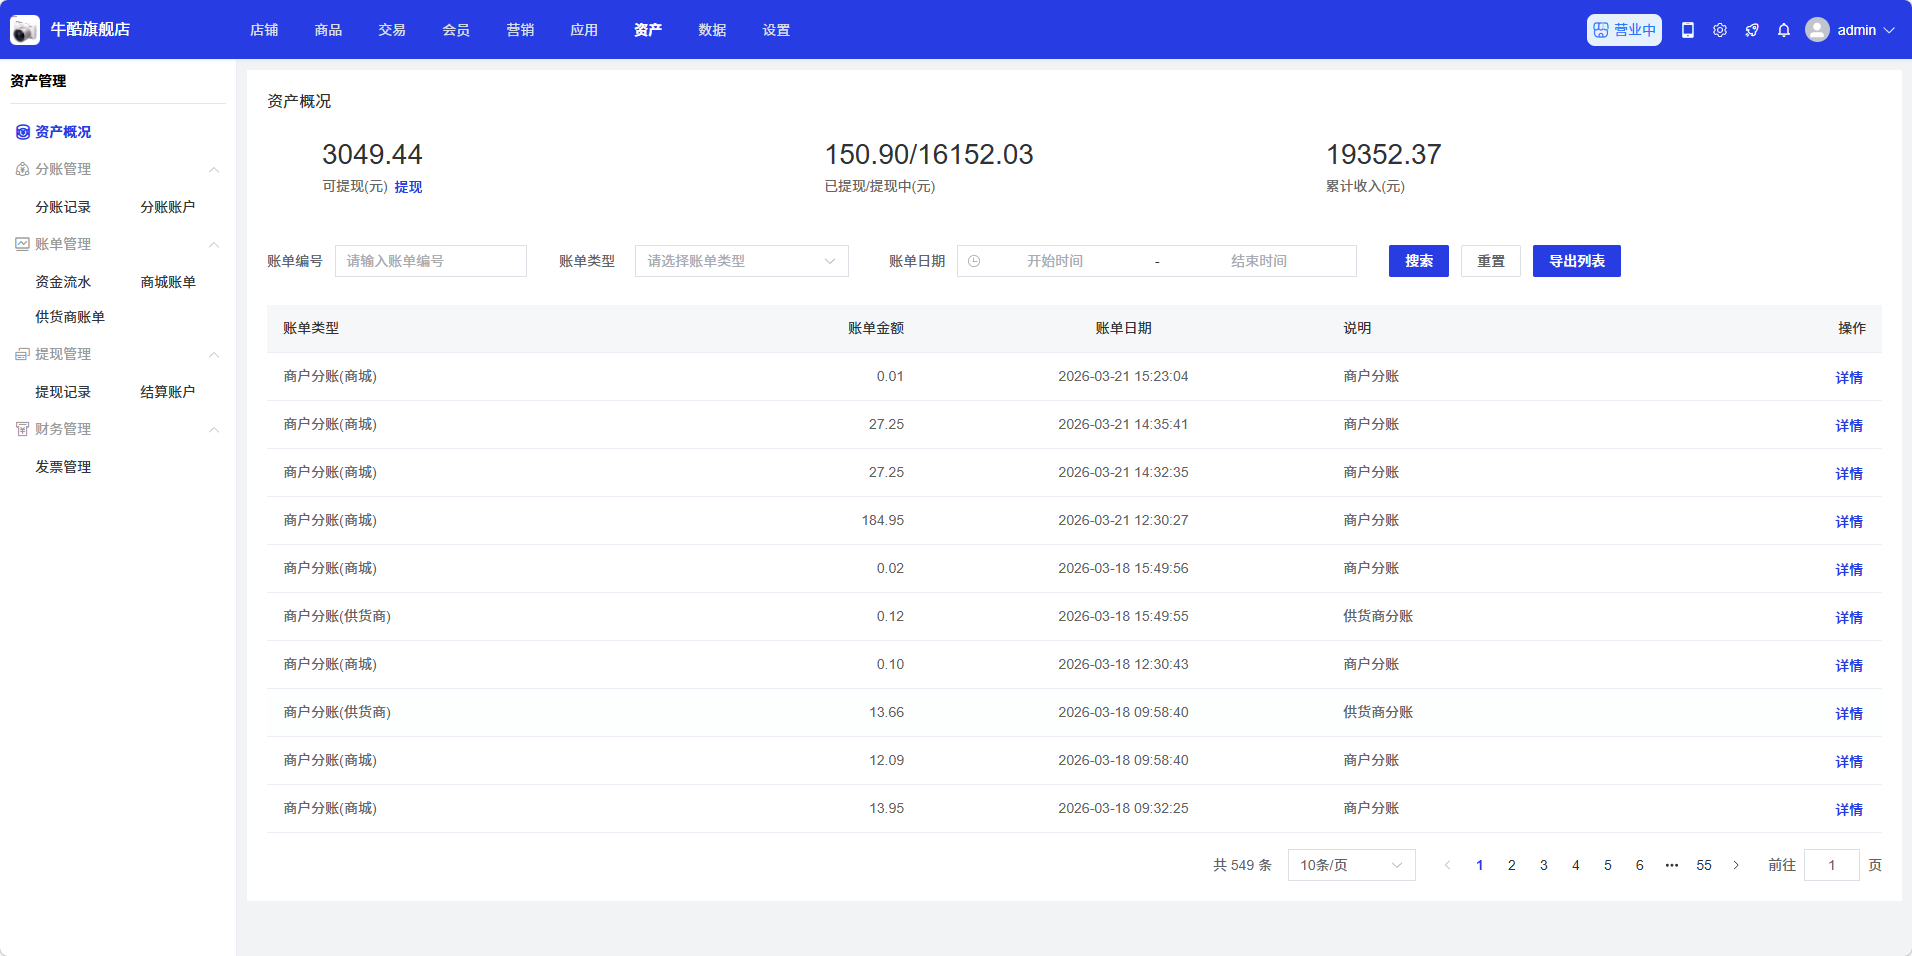This screenshot has width=1912, height=956.
Task: Click the 提现 withdraw link
Action: coord(408,187)
